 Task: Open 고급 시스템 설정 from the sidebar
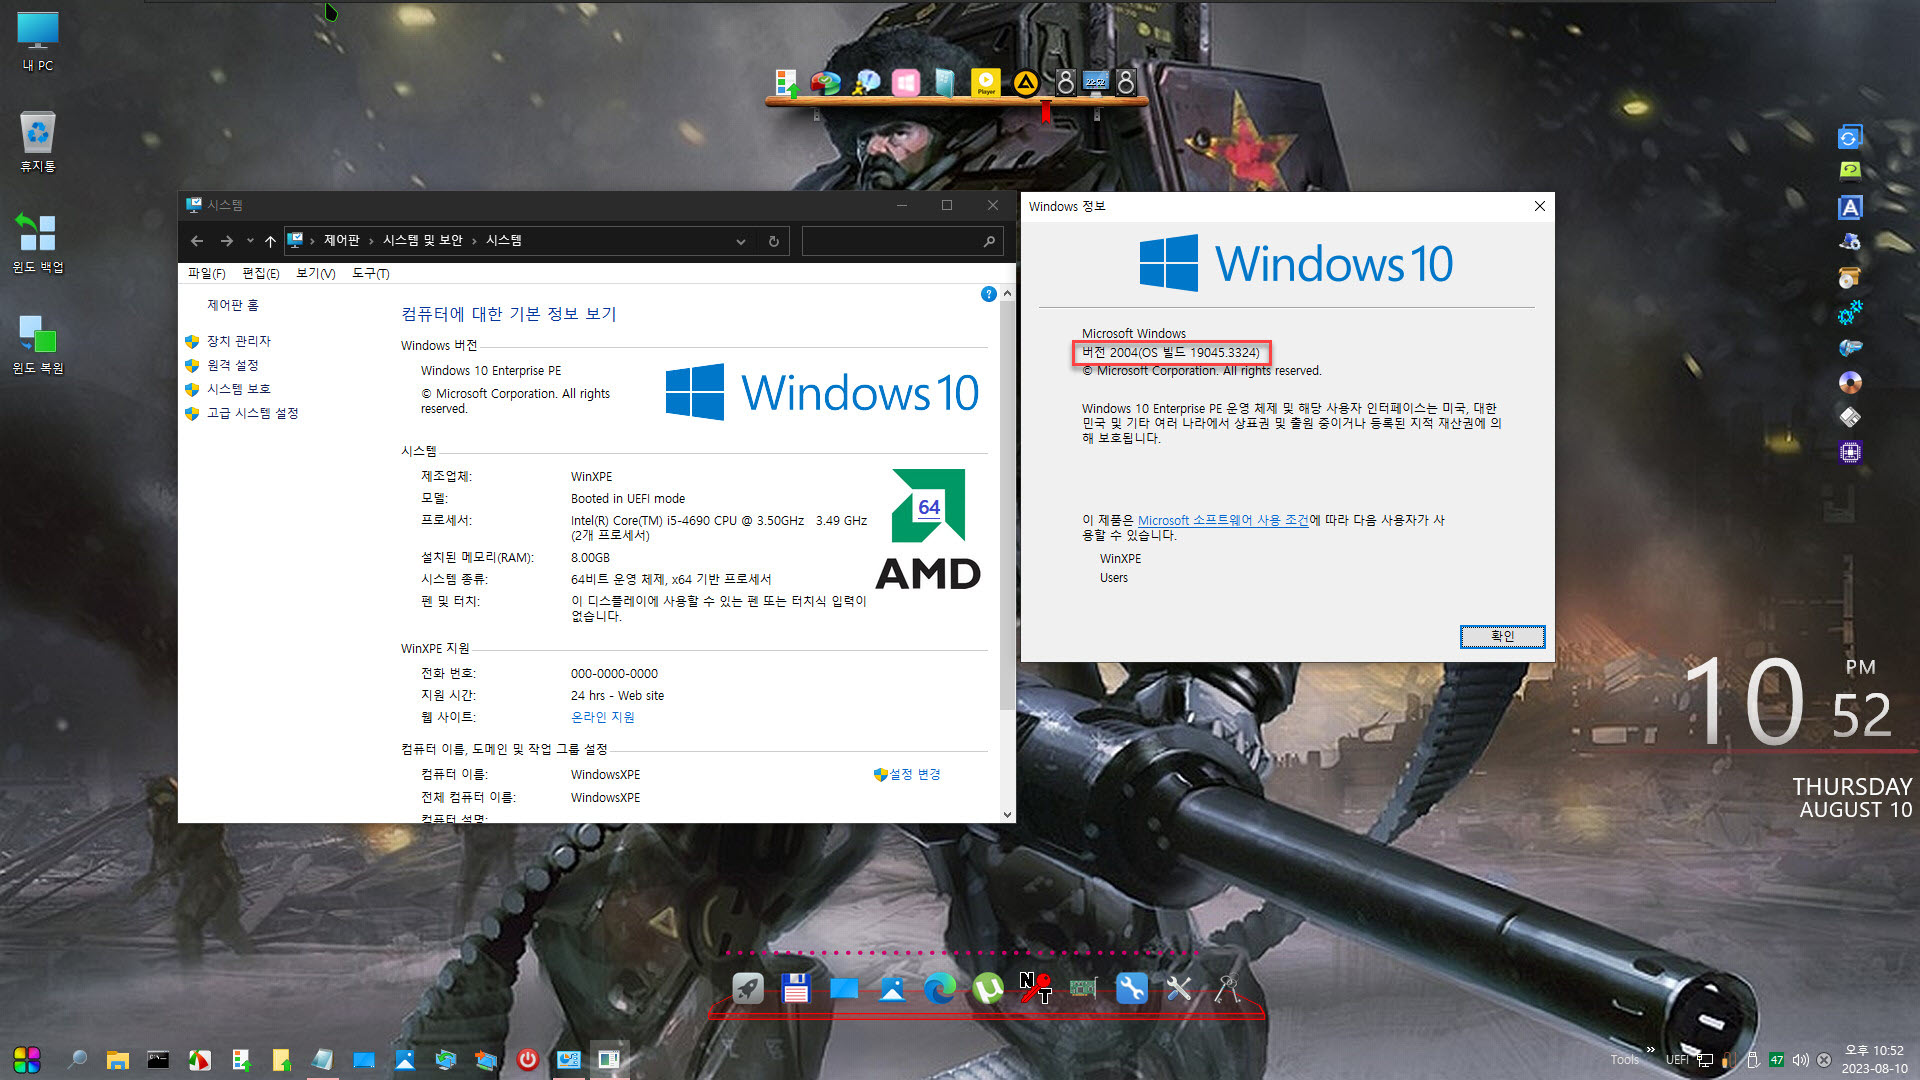[x=252, y=413]
